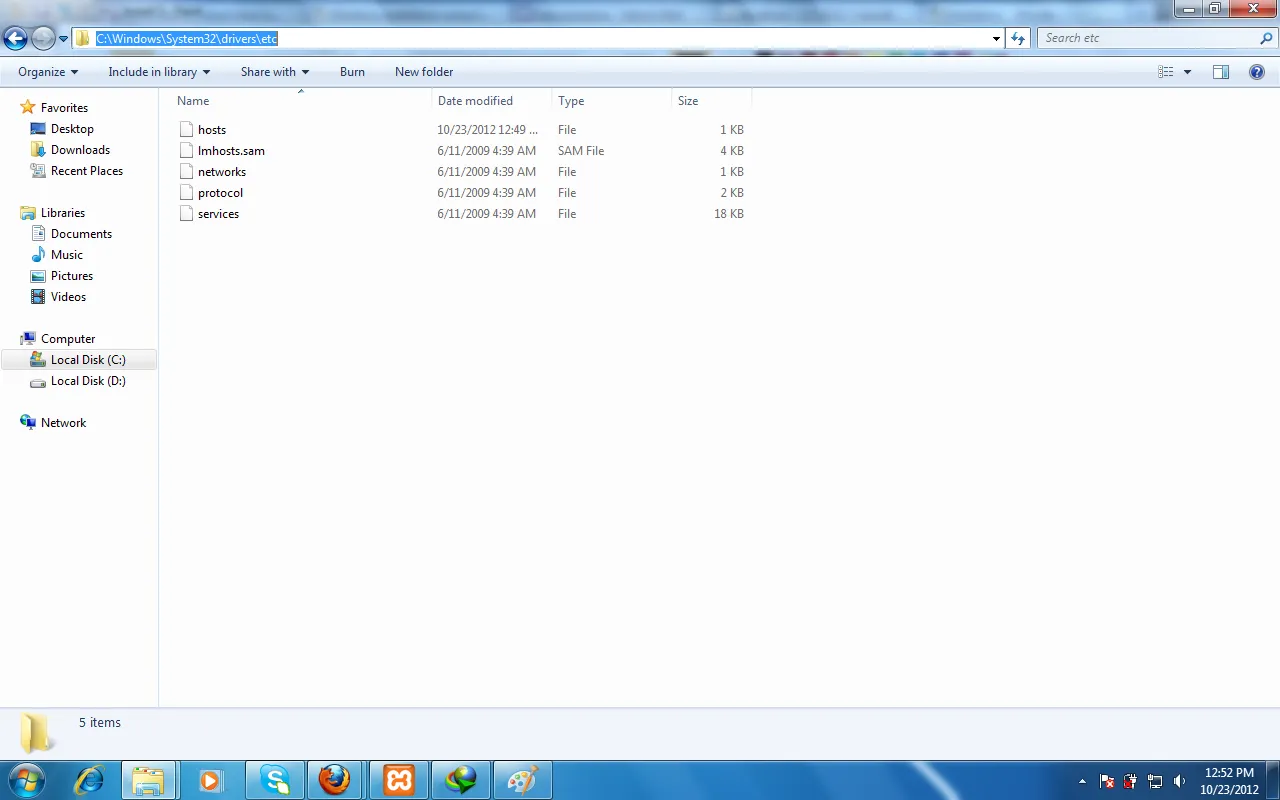Click the hosts file icon
Viewport: 1280px width, 800px height.
[x=186, y=129]
